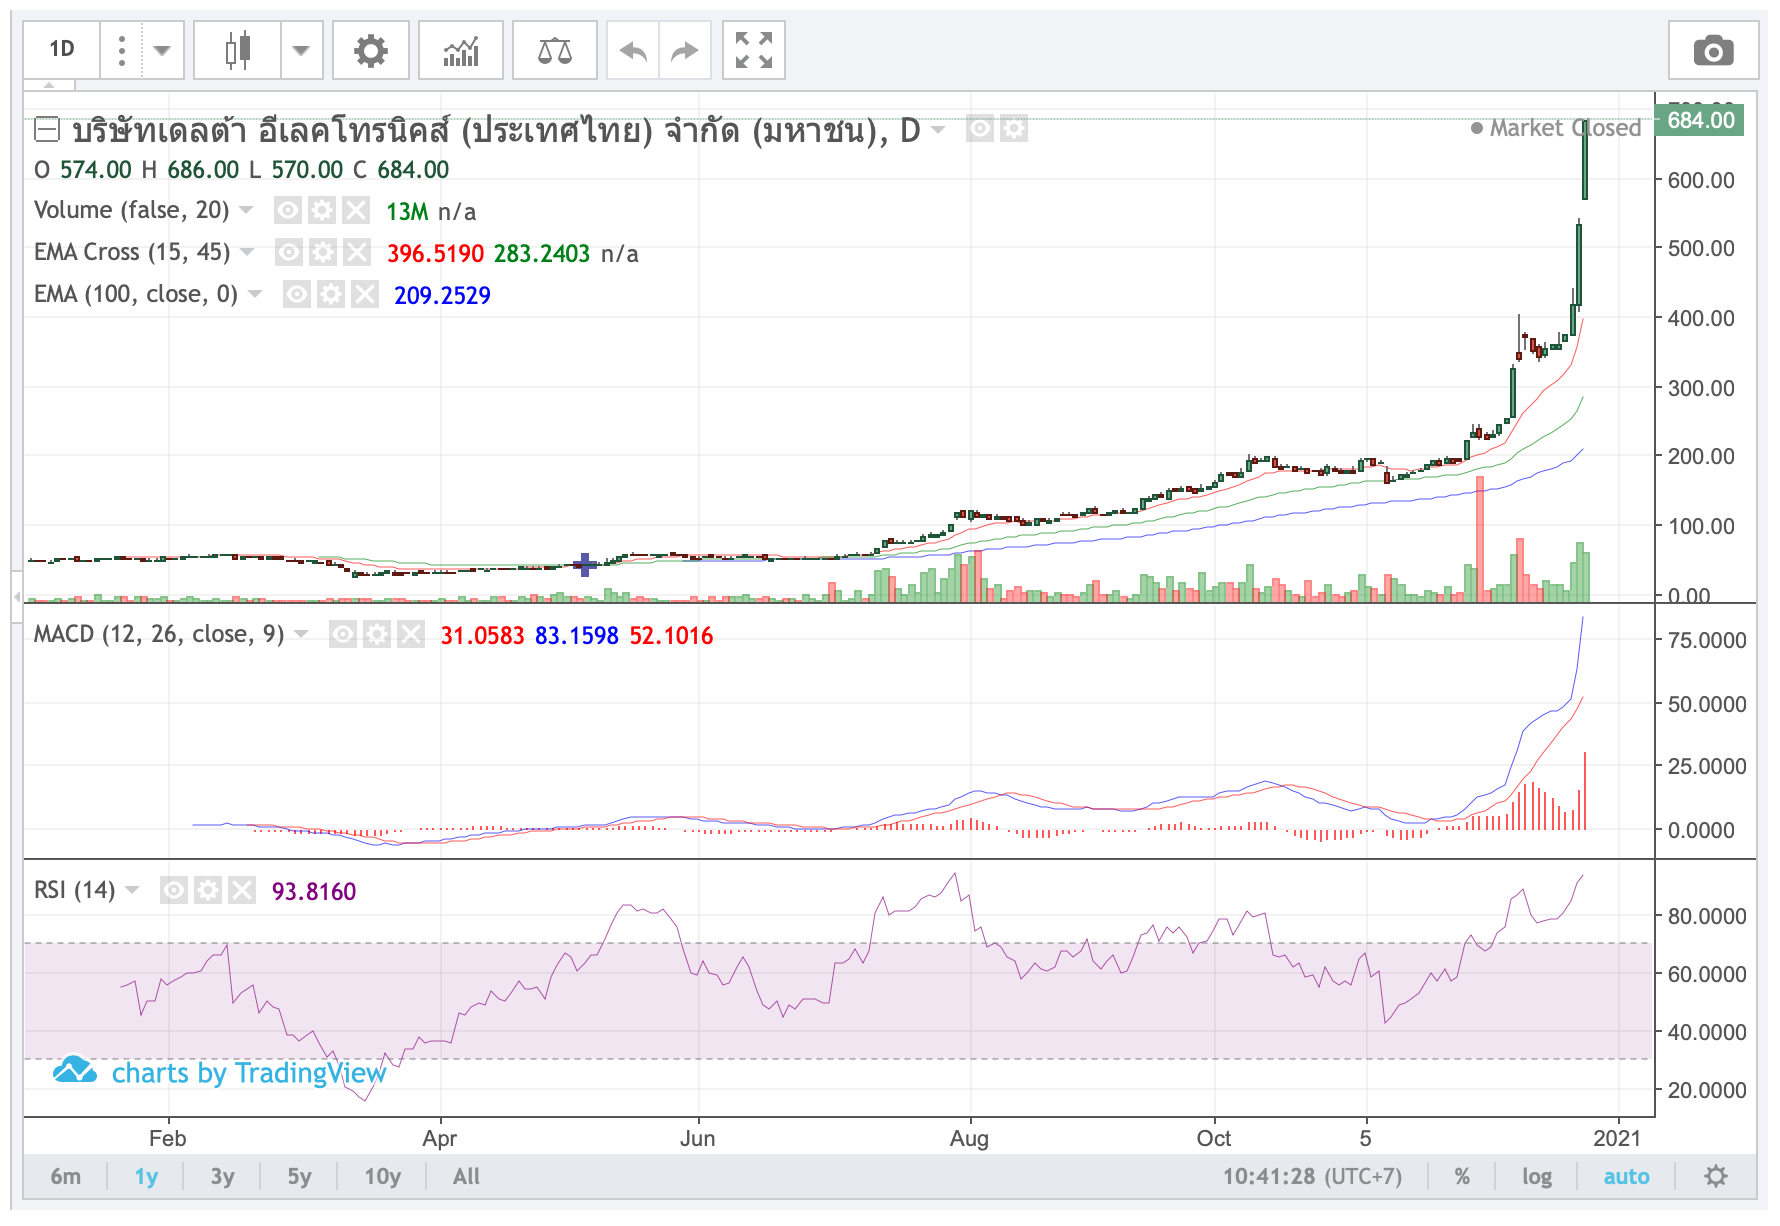Select the candlestick chart style button
Viewport: 1780px width, 1226px height.
(237, 50)
